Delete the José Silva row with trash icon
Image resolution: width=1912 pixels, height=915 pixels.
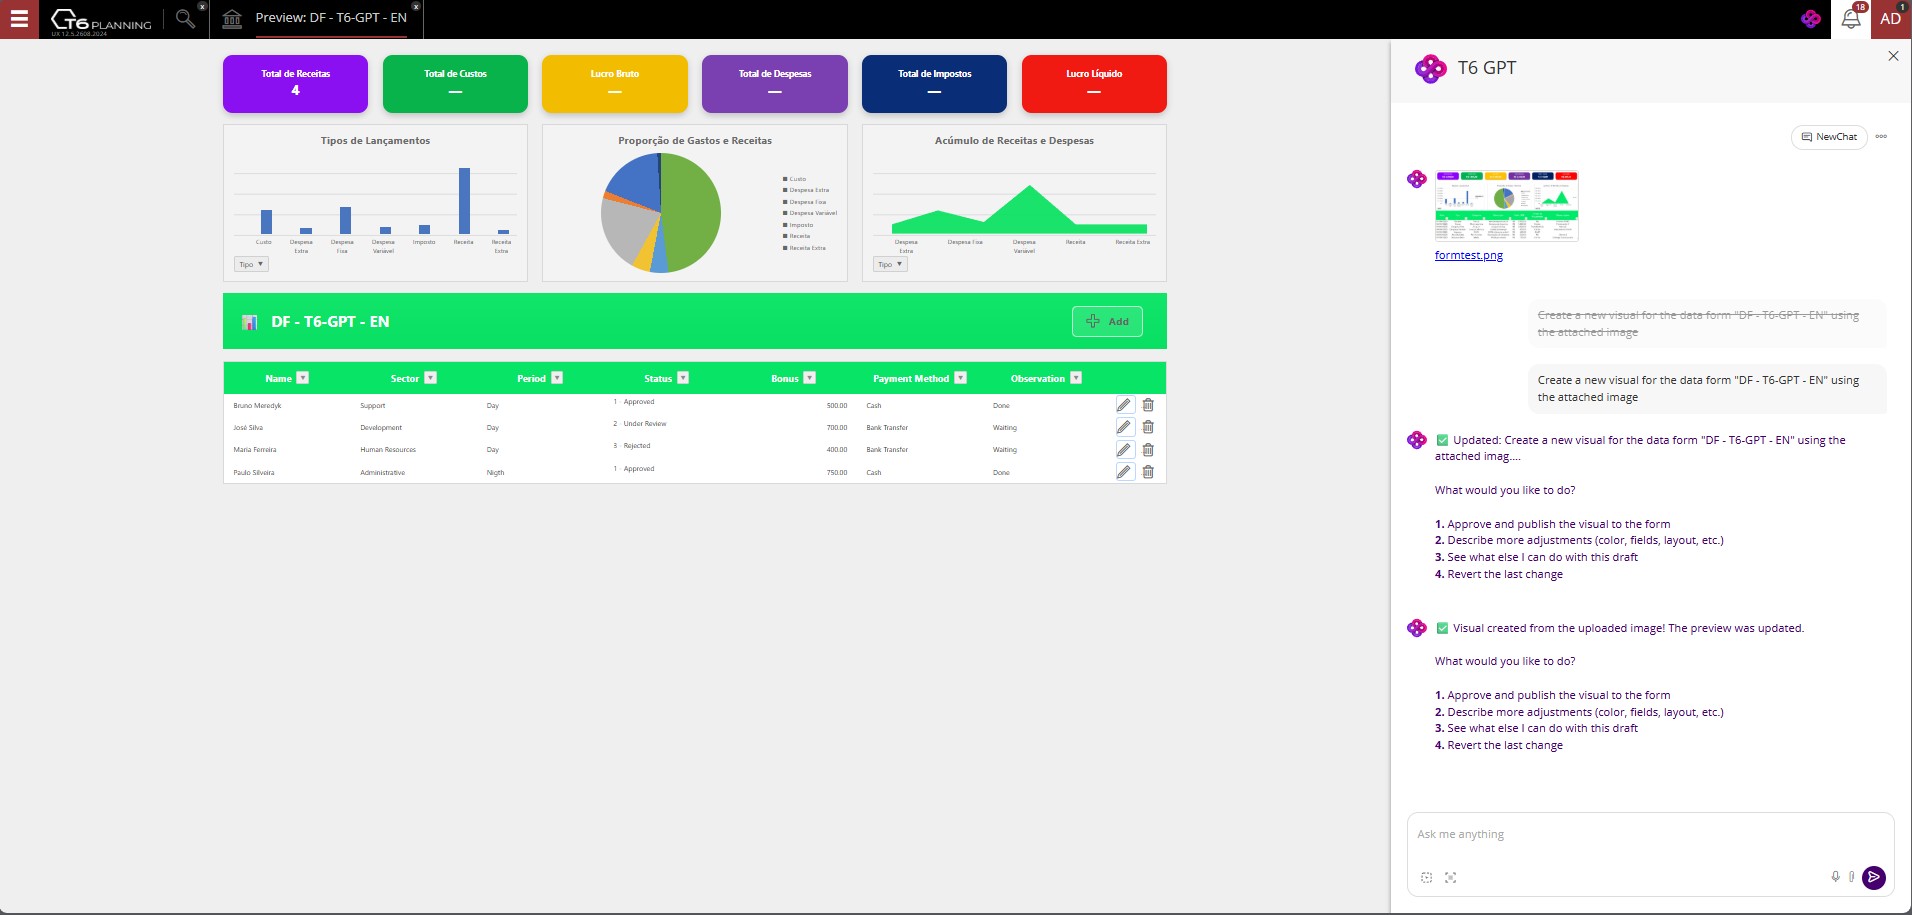click(x=1148, y=427)
